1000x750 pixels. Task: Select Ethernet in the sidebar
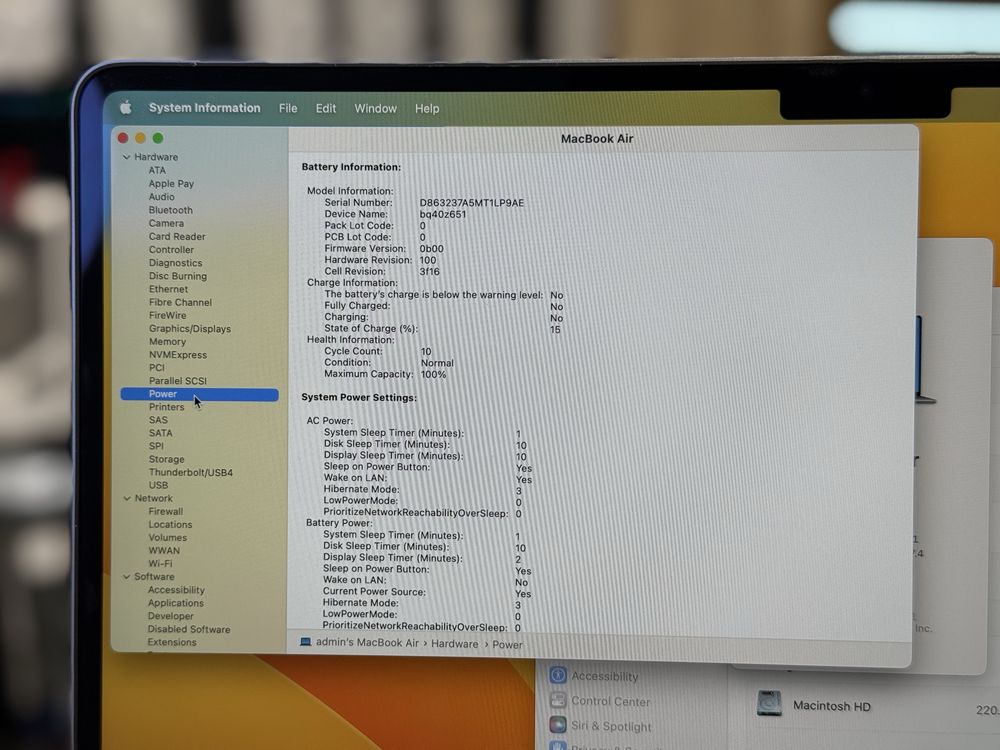[168, 289]
